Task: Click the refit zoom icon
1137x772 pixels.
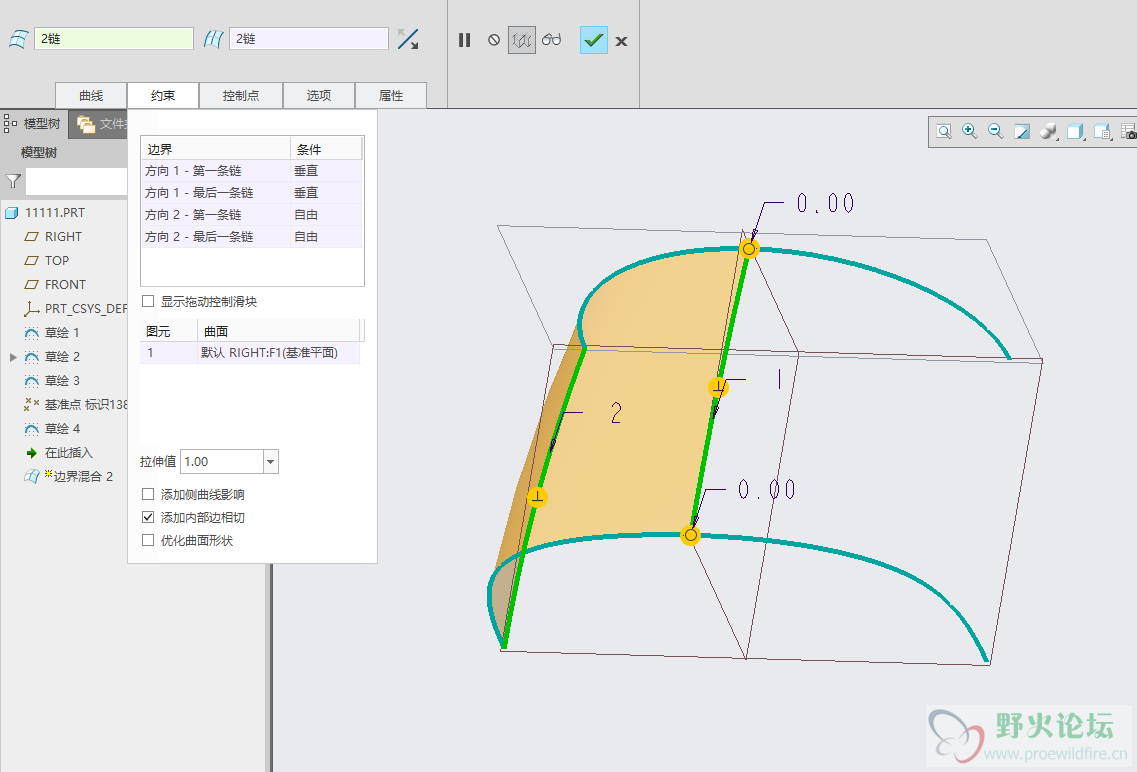Action: [944, 131]
